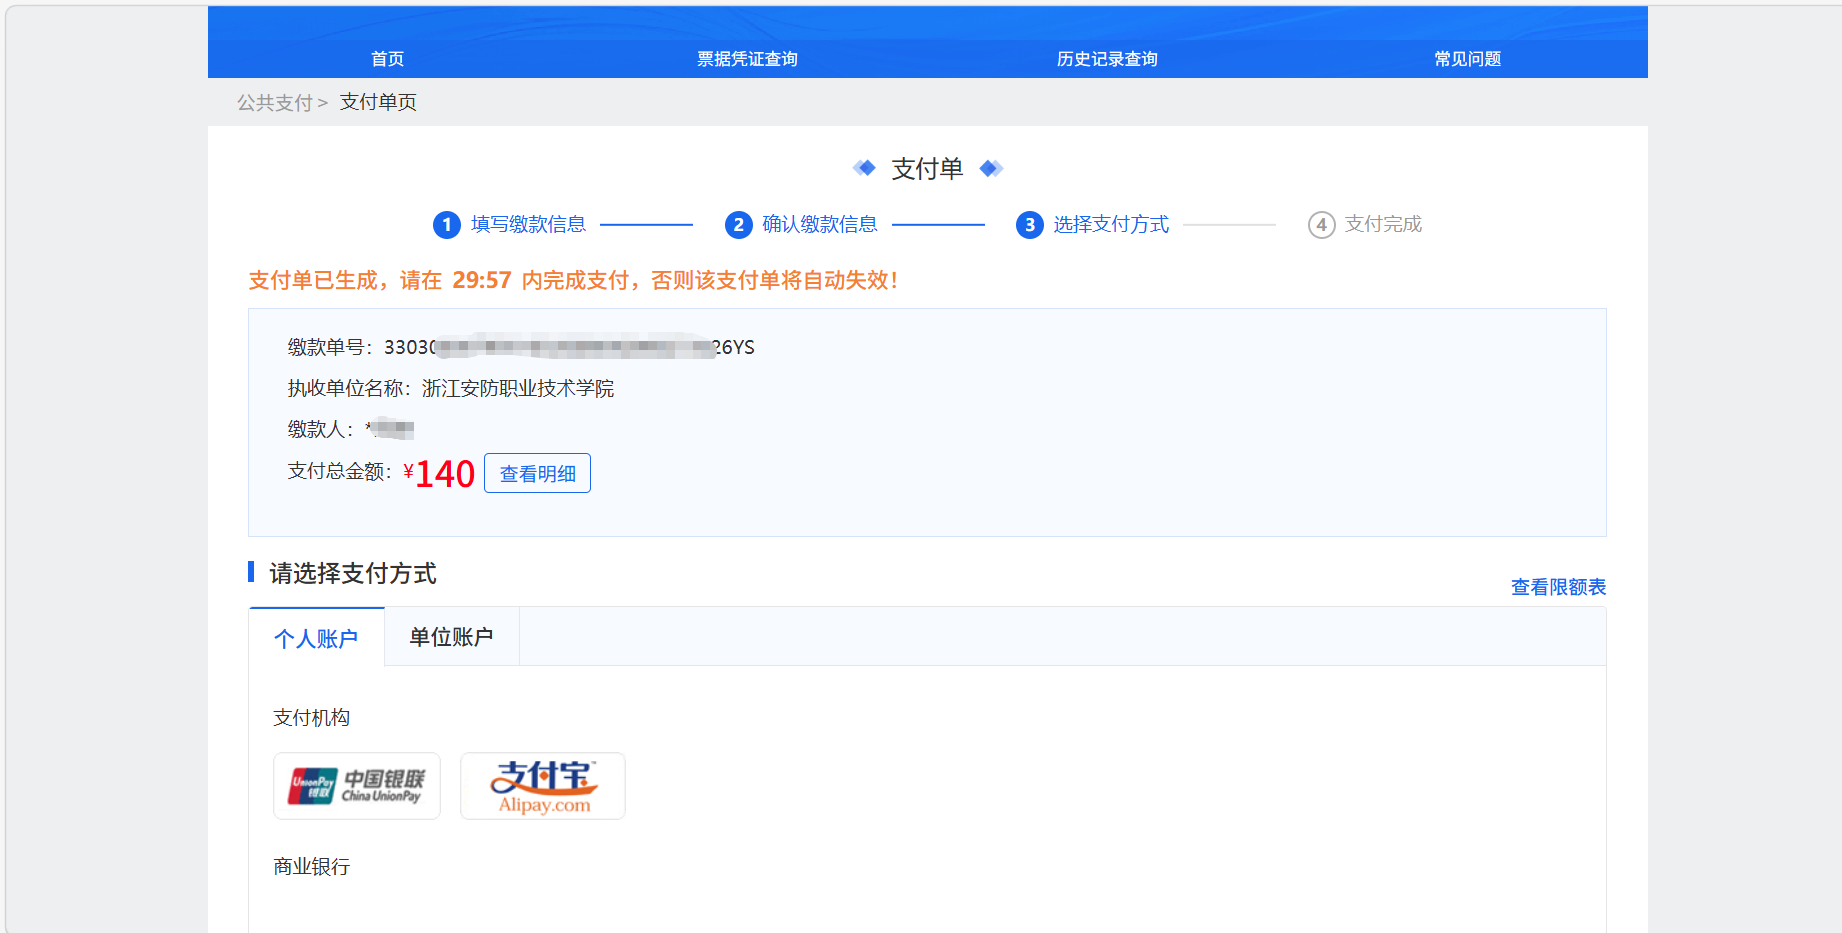Click 确认缴款信息 step label

point(820,225)
